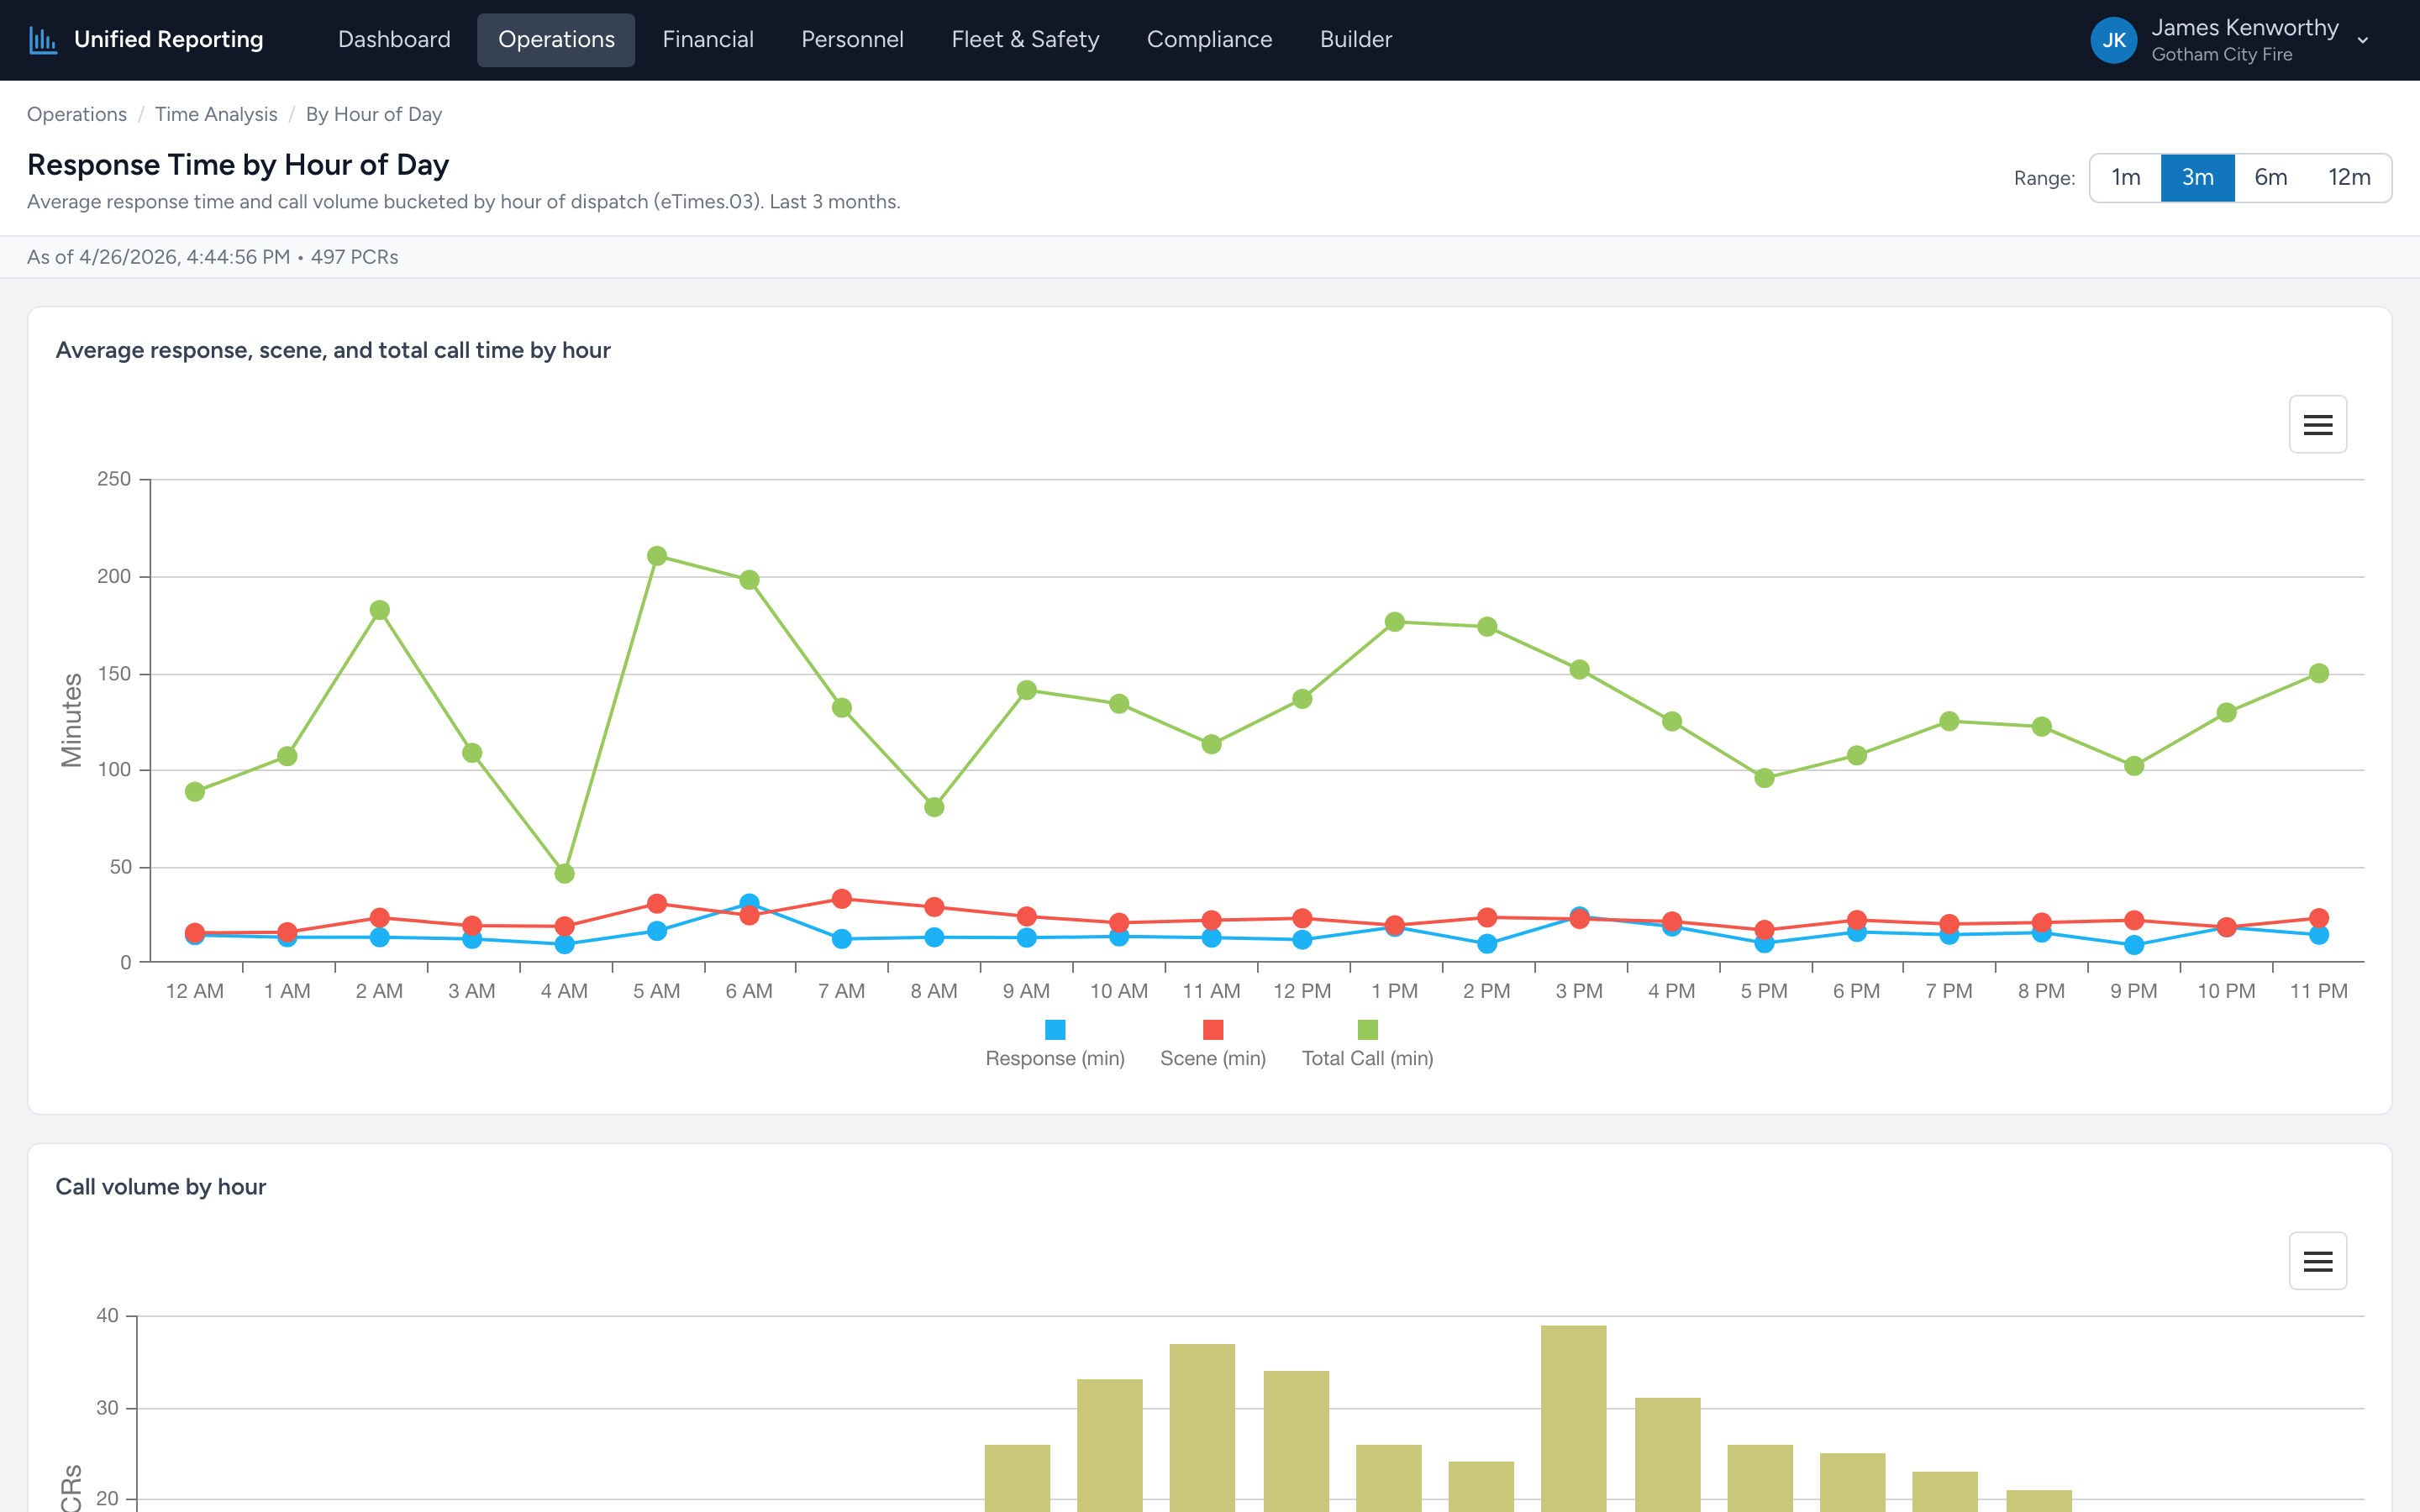Image resolution: width=2420 pixels, height=1512 pixels.
Task: Open the Call volume chart's hamburger menu
Action: 2317,1261
